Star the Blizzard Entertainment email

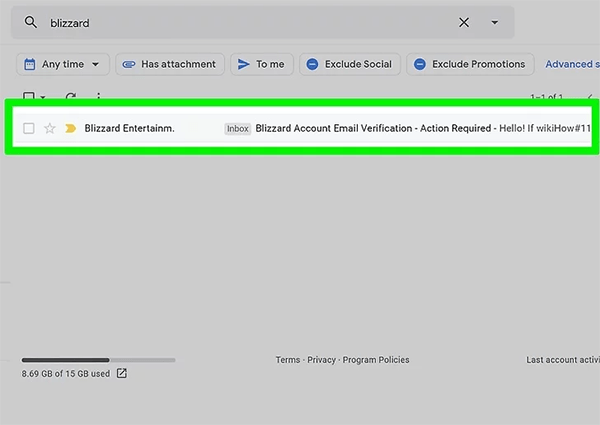(50, 128)
